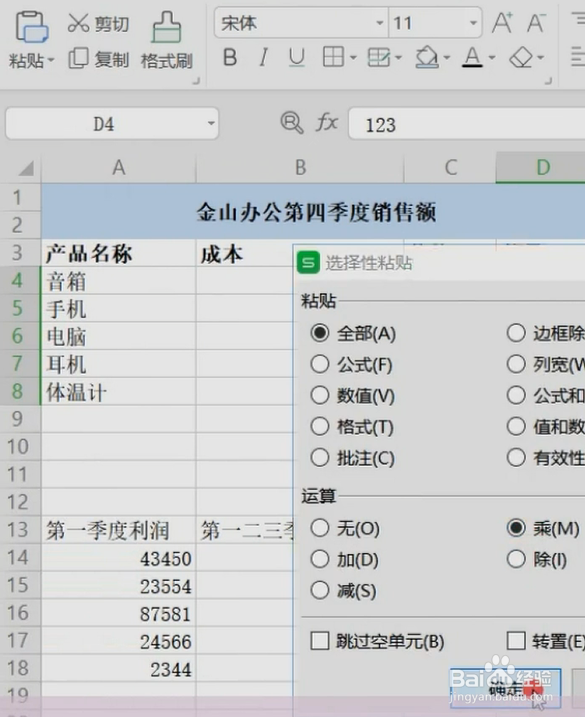585x717 pixels.
Task: Increase font size with A+ icon
Action: tap(502, 23)
